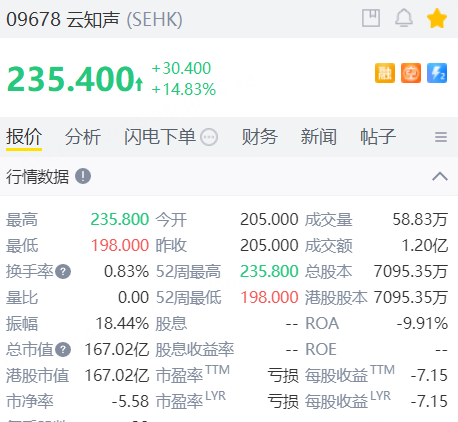
Task: Open the hamburger menu at the tab bar end
Action: click(441, 137)
